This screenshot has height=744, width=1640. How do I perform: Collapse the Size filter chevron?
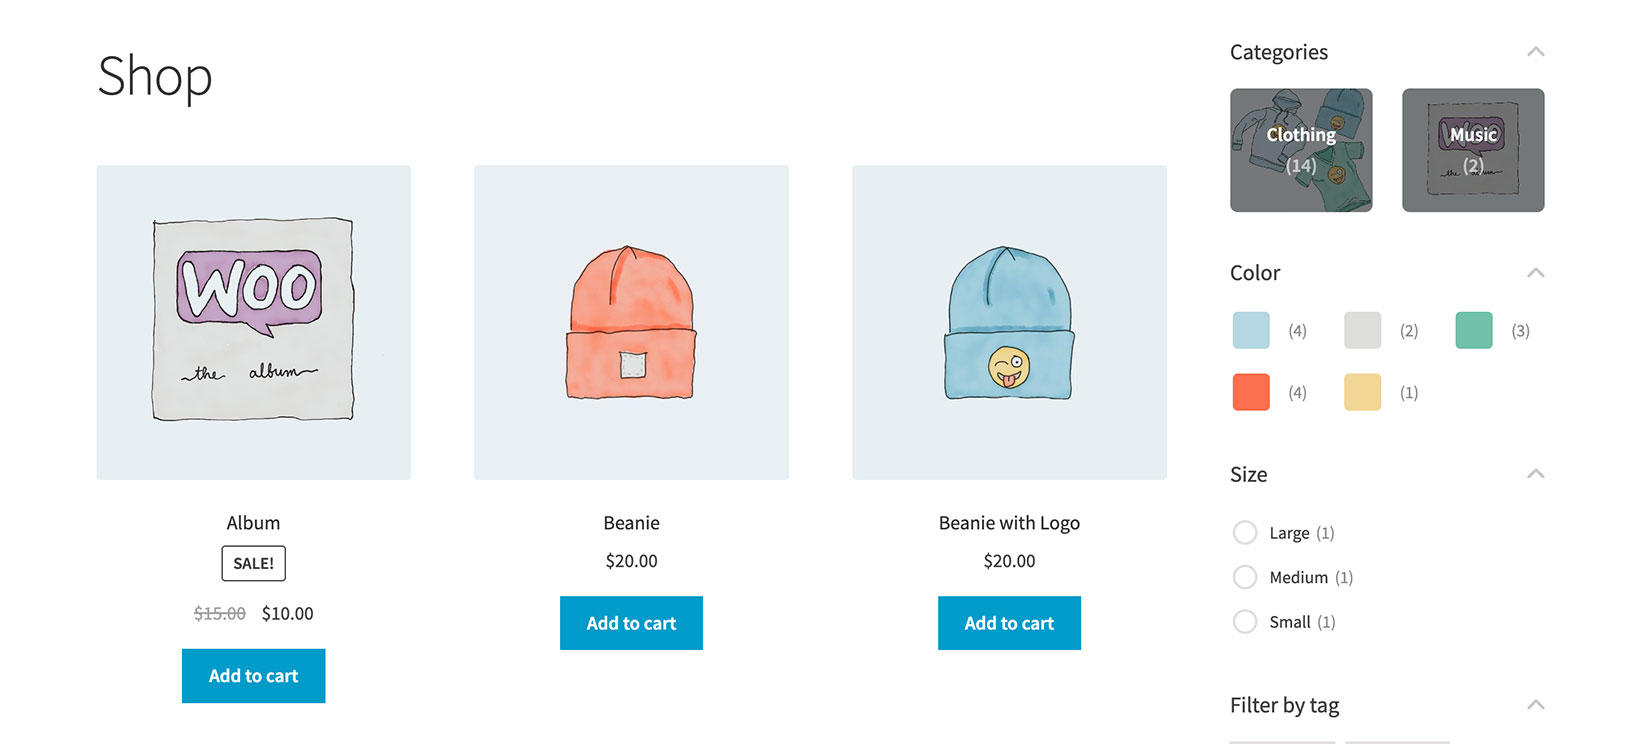tap(1536, 474)
